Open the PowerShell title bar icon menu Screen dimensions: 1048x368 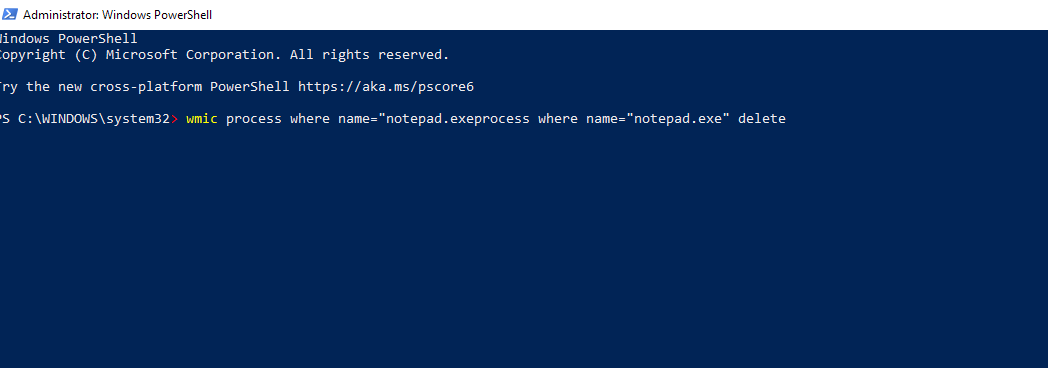(x=9, y=14)
